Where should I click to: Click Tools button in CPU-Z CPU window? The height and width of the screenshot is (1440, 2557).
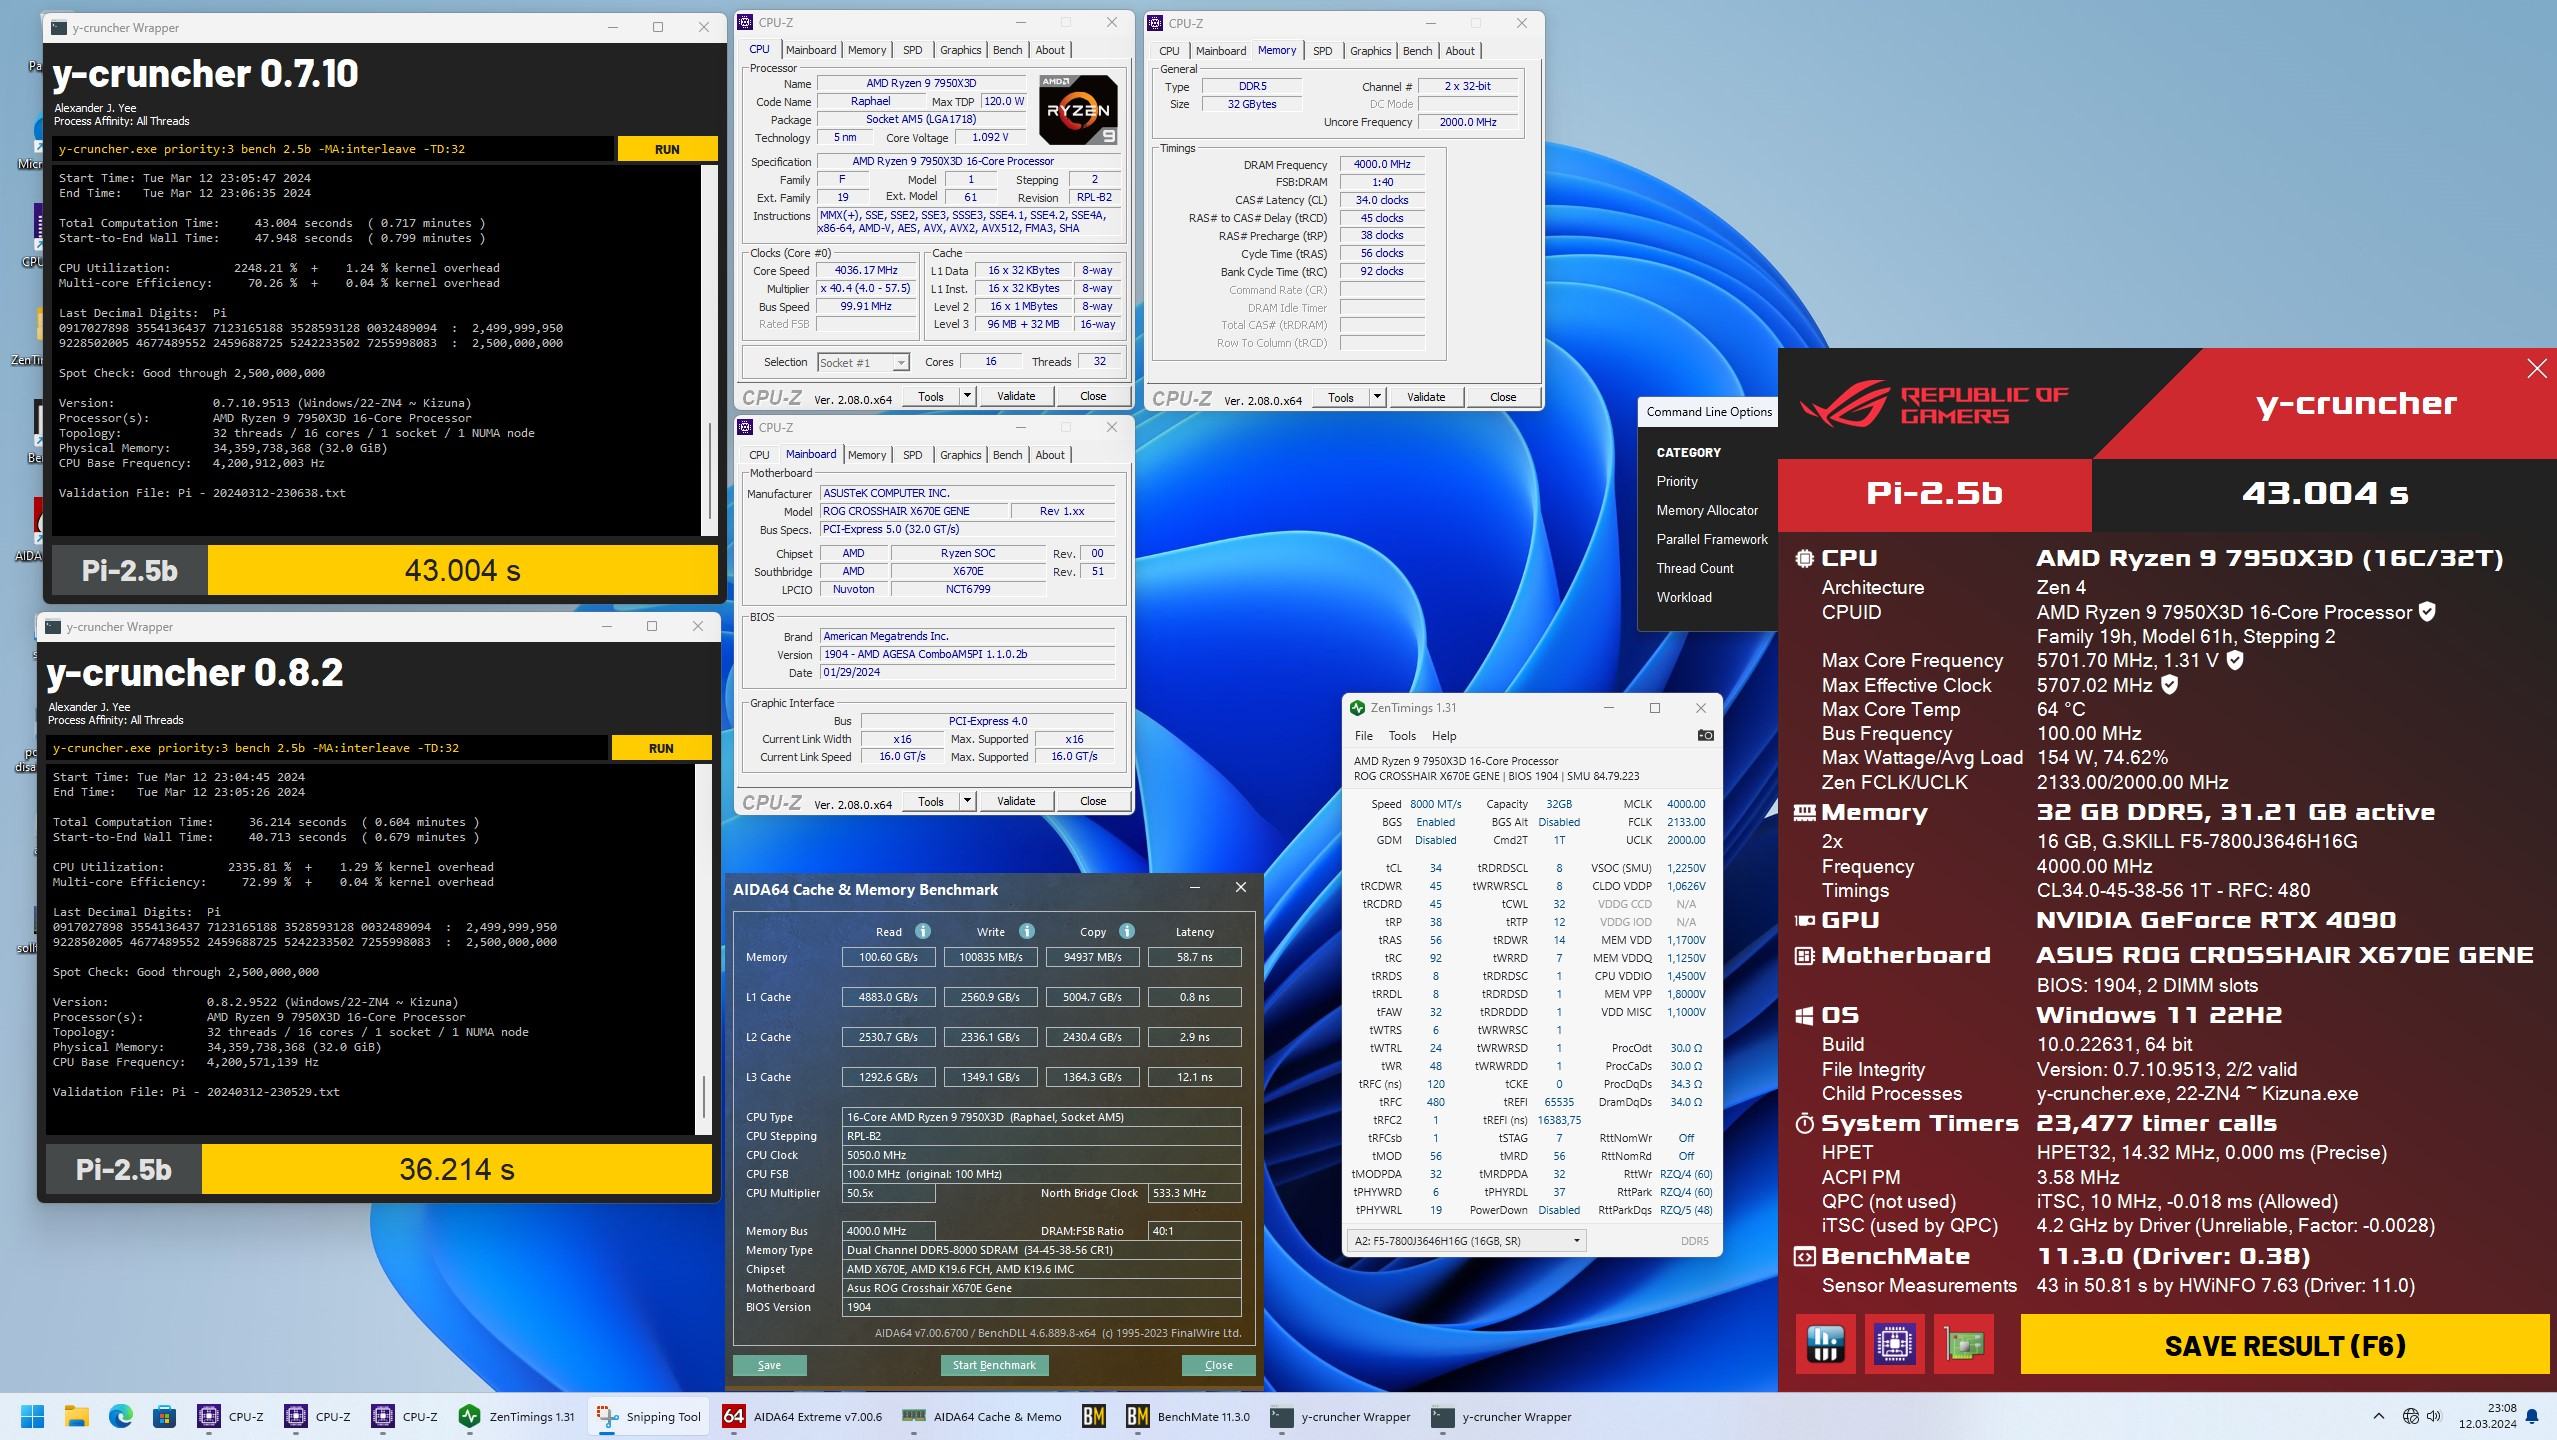tap(930, 396)
